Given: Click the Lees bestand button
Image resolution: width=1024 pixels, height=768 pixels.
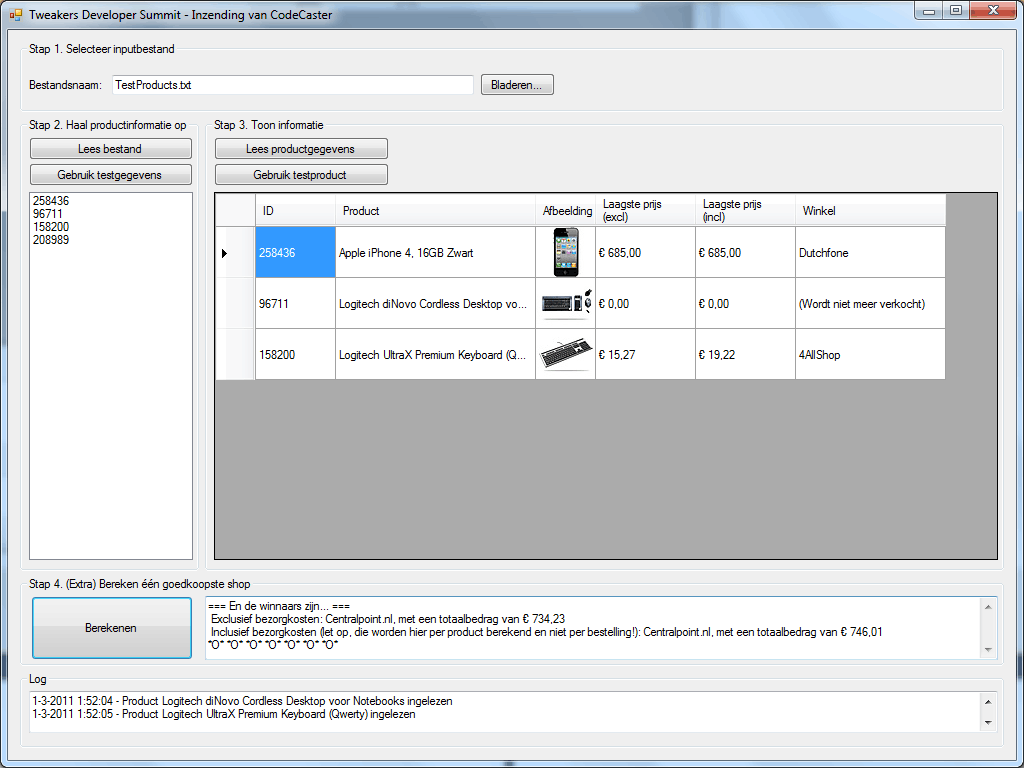Looking at the screenshot, I should 110,149.
